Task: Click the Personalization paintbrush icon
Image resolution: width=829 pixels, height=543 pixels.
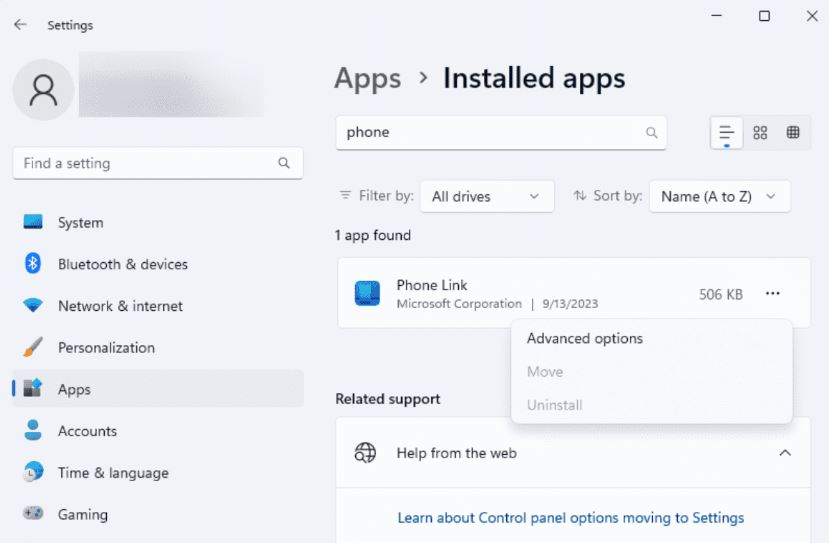Action: [33, 347]
